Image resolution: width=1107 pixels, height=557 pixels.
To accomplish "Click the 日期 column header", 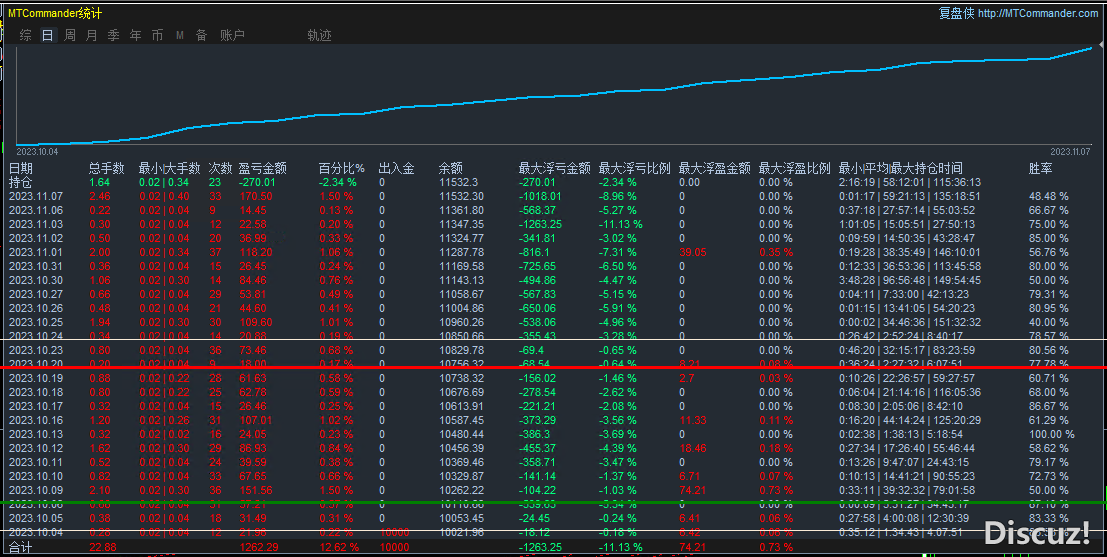I will [x=21, y=169].
